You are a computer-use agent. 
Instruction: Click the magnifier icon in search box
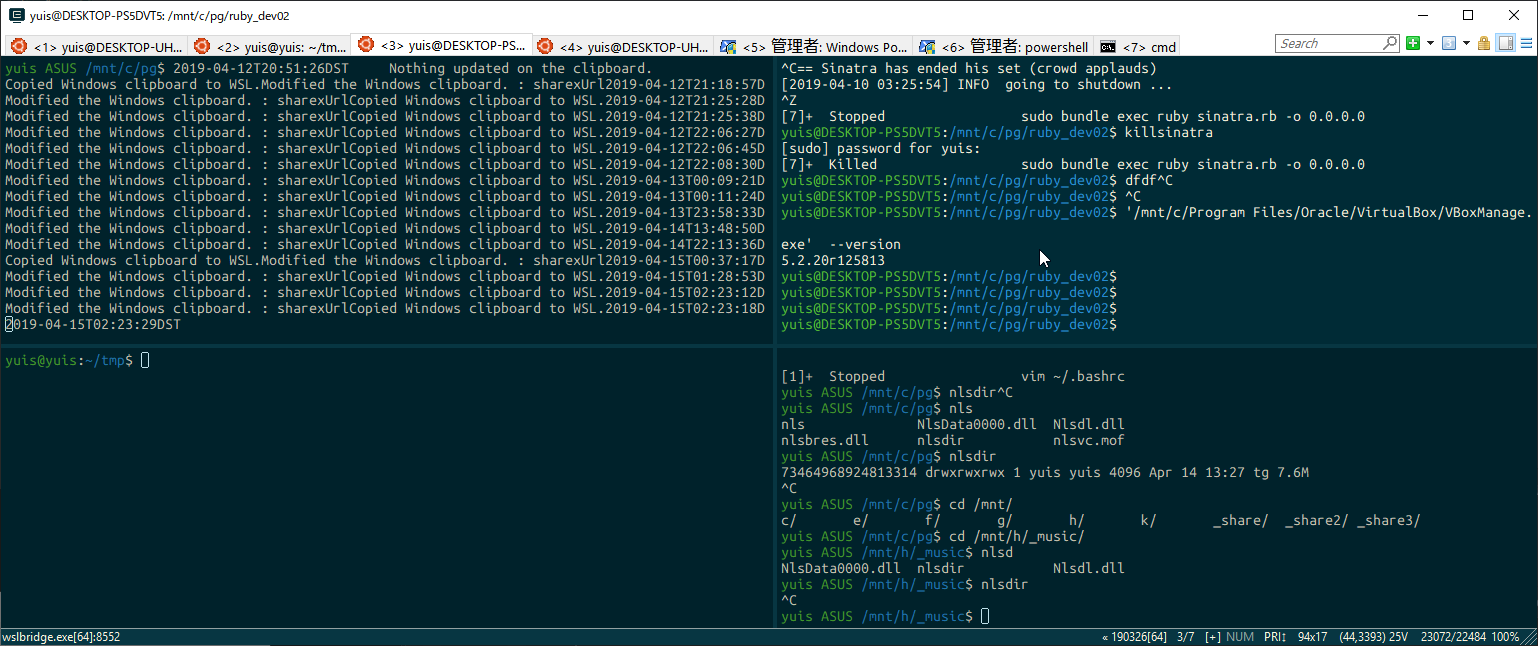[x=1390, y=44]
